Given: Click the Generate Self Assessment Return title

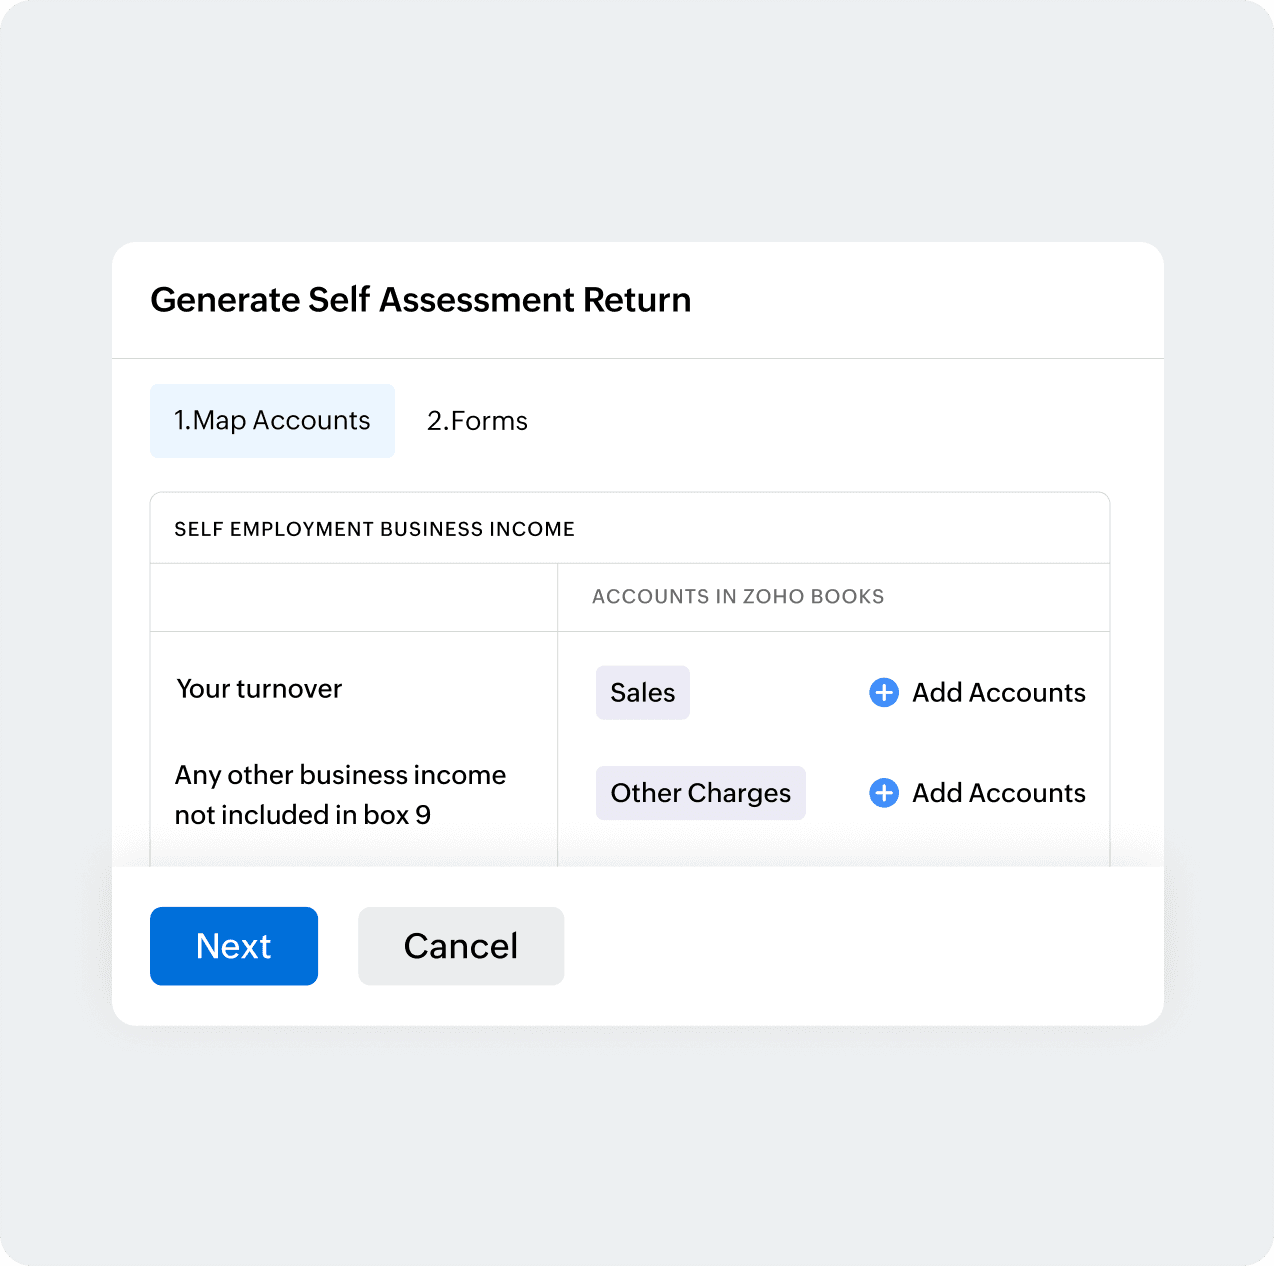Looking at the screenshot, I should pos(421,300).
